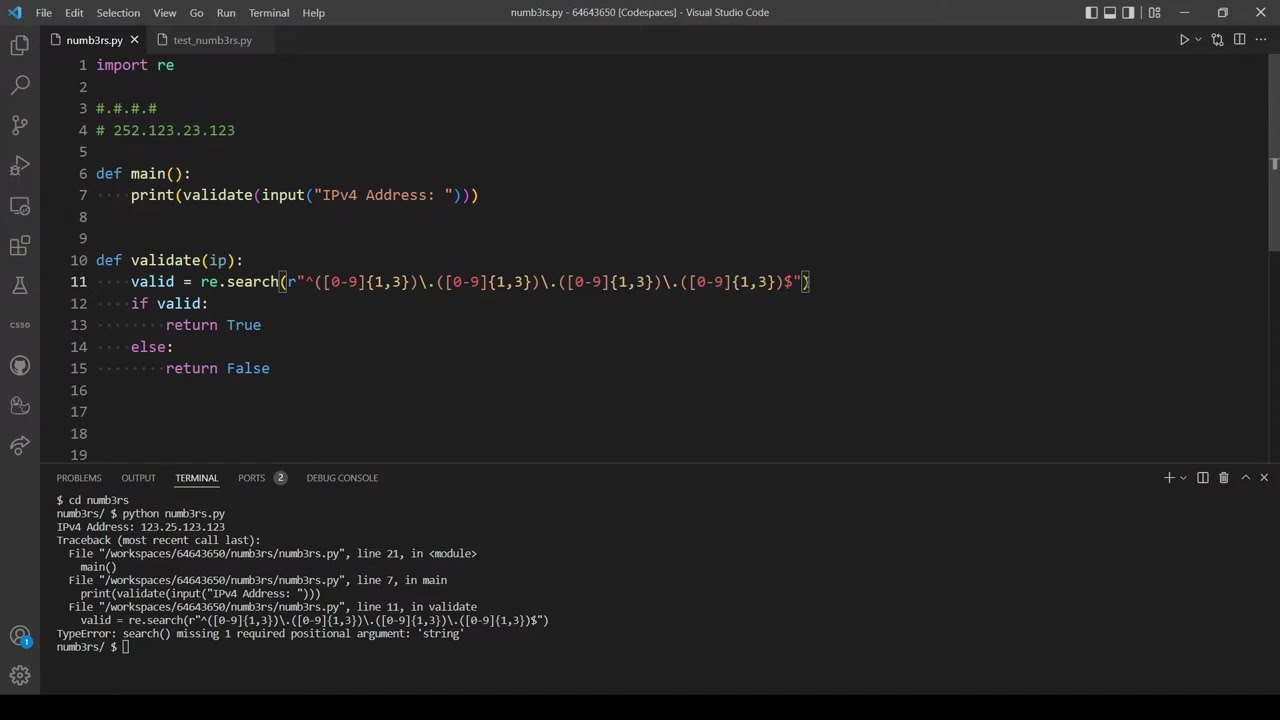Open the Terminal menu
1280x720 pixels.
(x=269, y=13)
